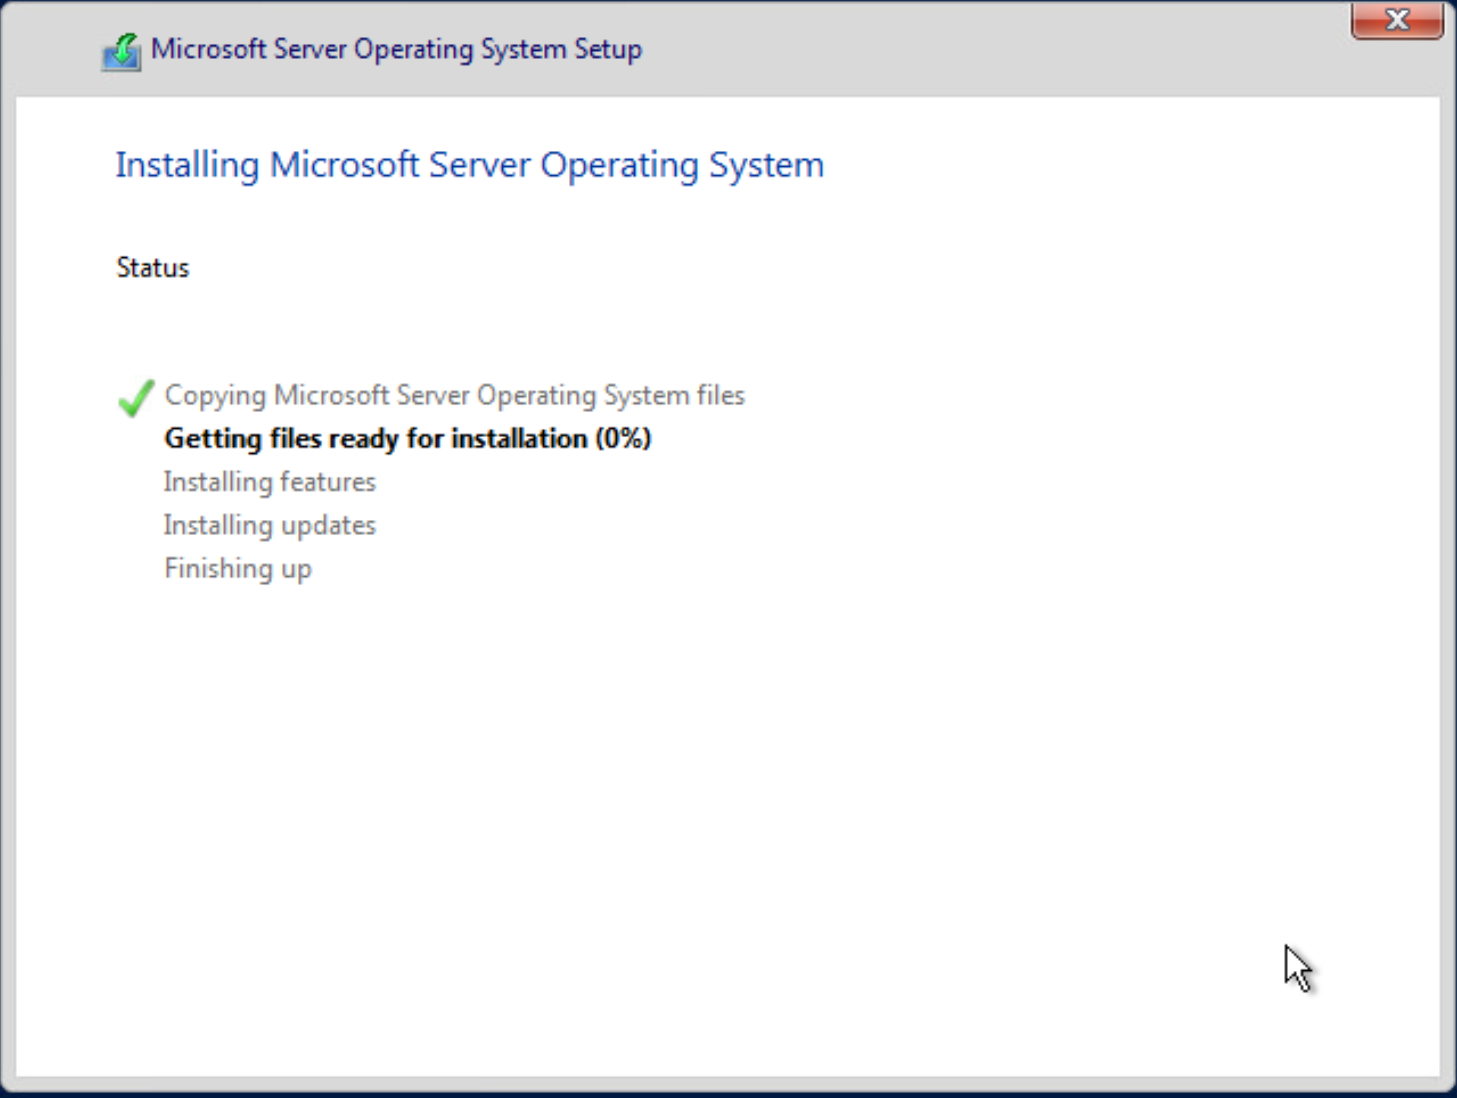Click Getting files ready for installation text
Image resolution: width=1457 pixels, height=1098 pixels.
coord(406,438)
